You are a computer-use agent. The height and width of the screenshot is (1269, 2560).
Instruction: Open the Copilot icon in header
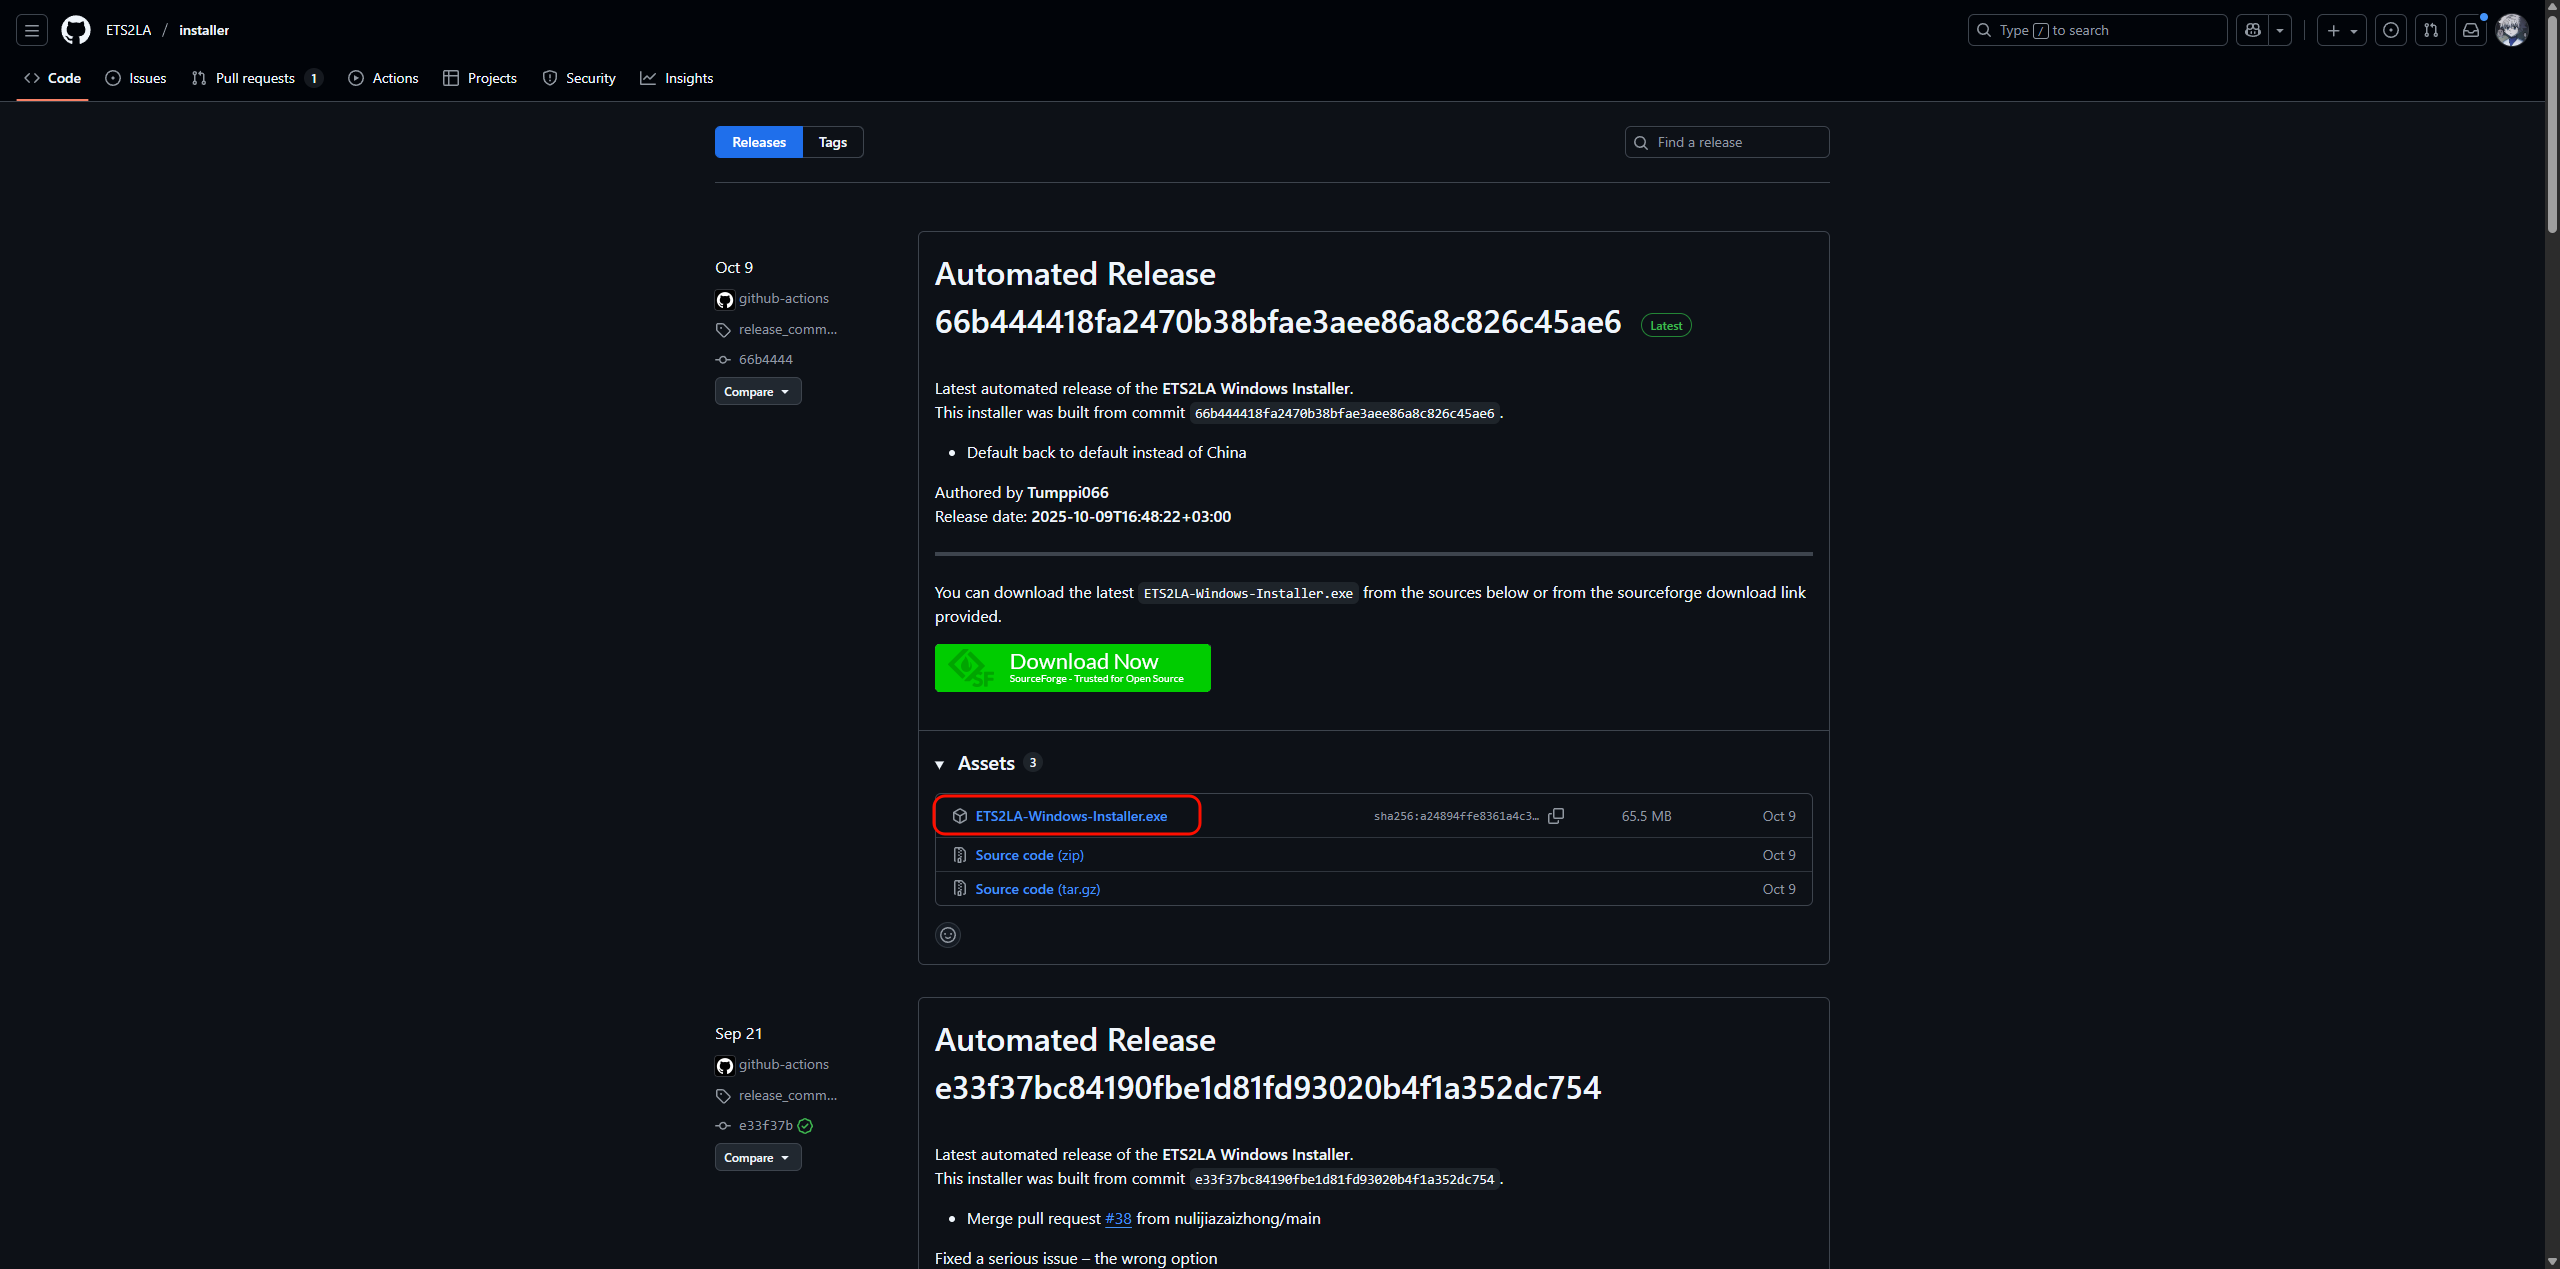pyautogui.click(x=2253, y=30)
